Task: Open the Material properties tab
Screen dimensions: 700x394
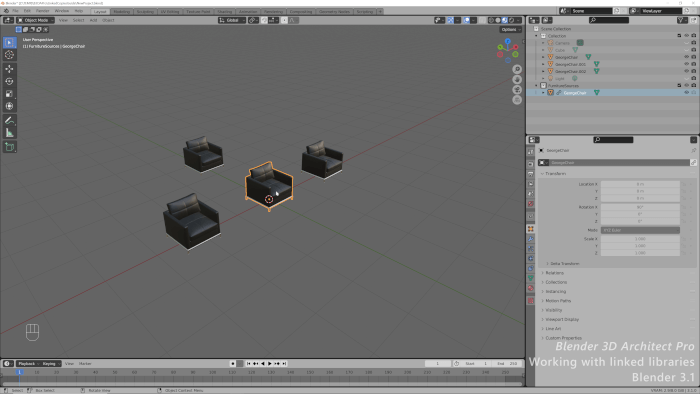Action: pyautogui.click(x=531, y=288)
